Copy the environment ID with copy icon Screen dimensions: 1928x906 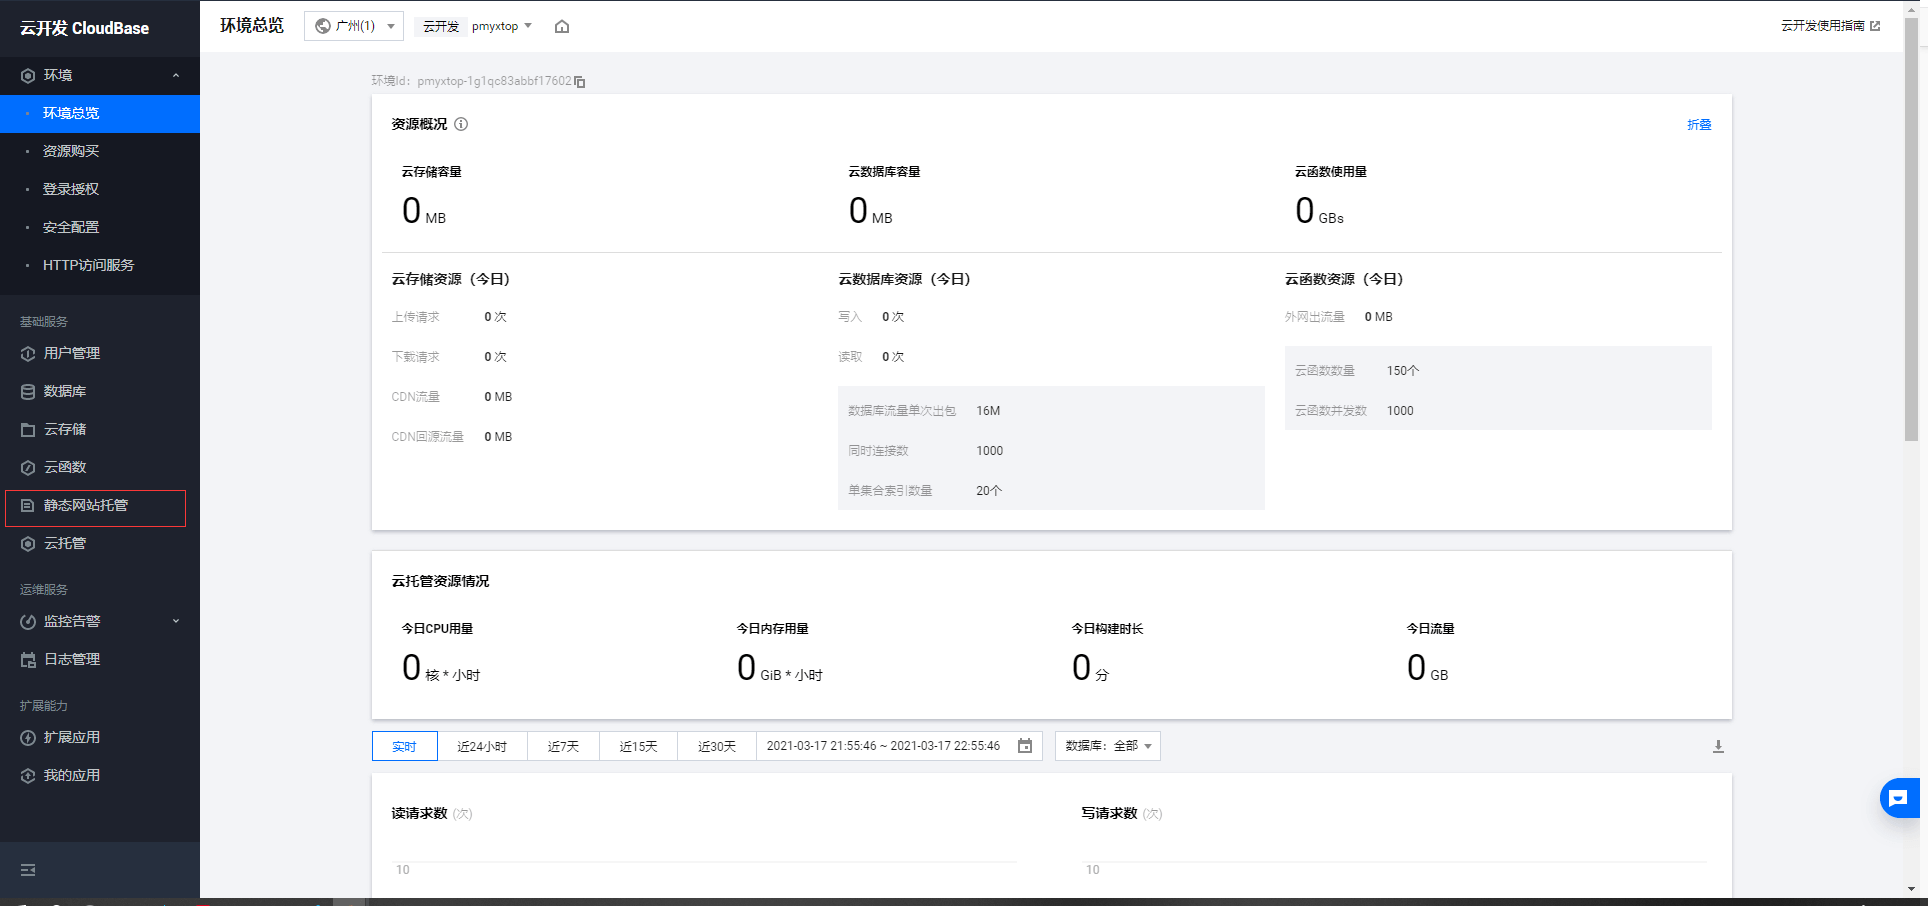click(580, 82)
